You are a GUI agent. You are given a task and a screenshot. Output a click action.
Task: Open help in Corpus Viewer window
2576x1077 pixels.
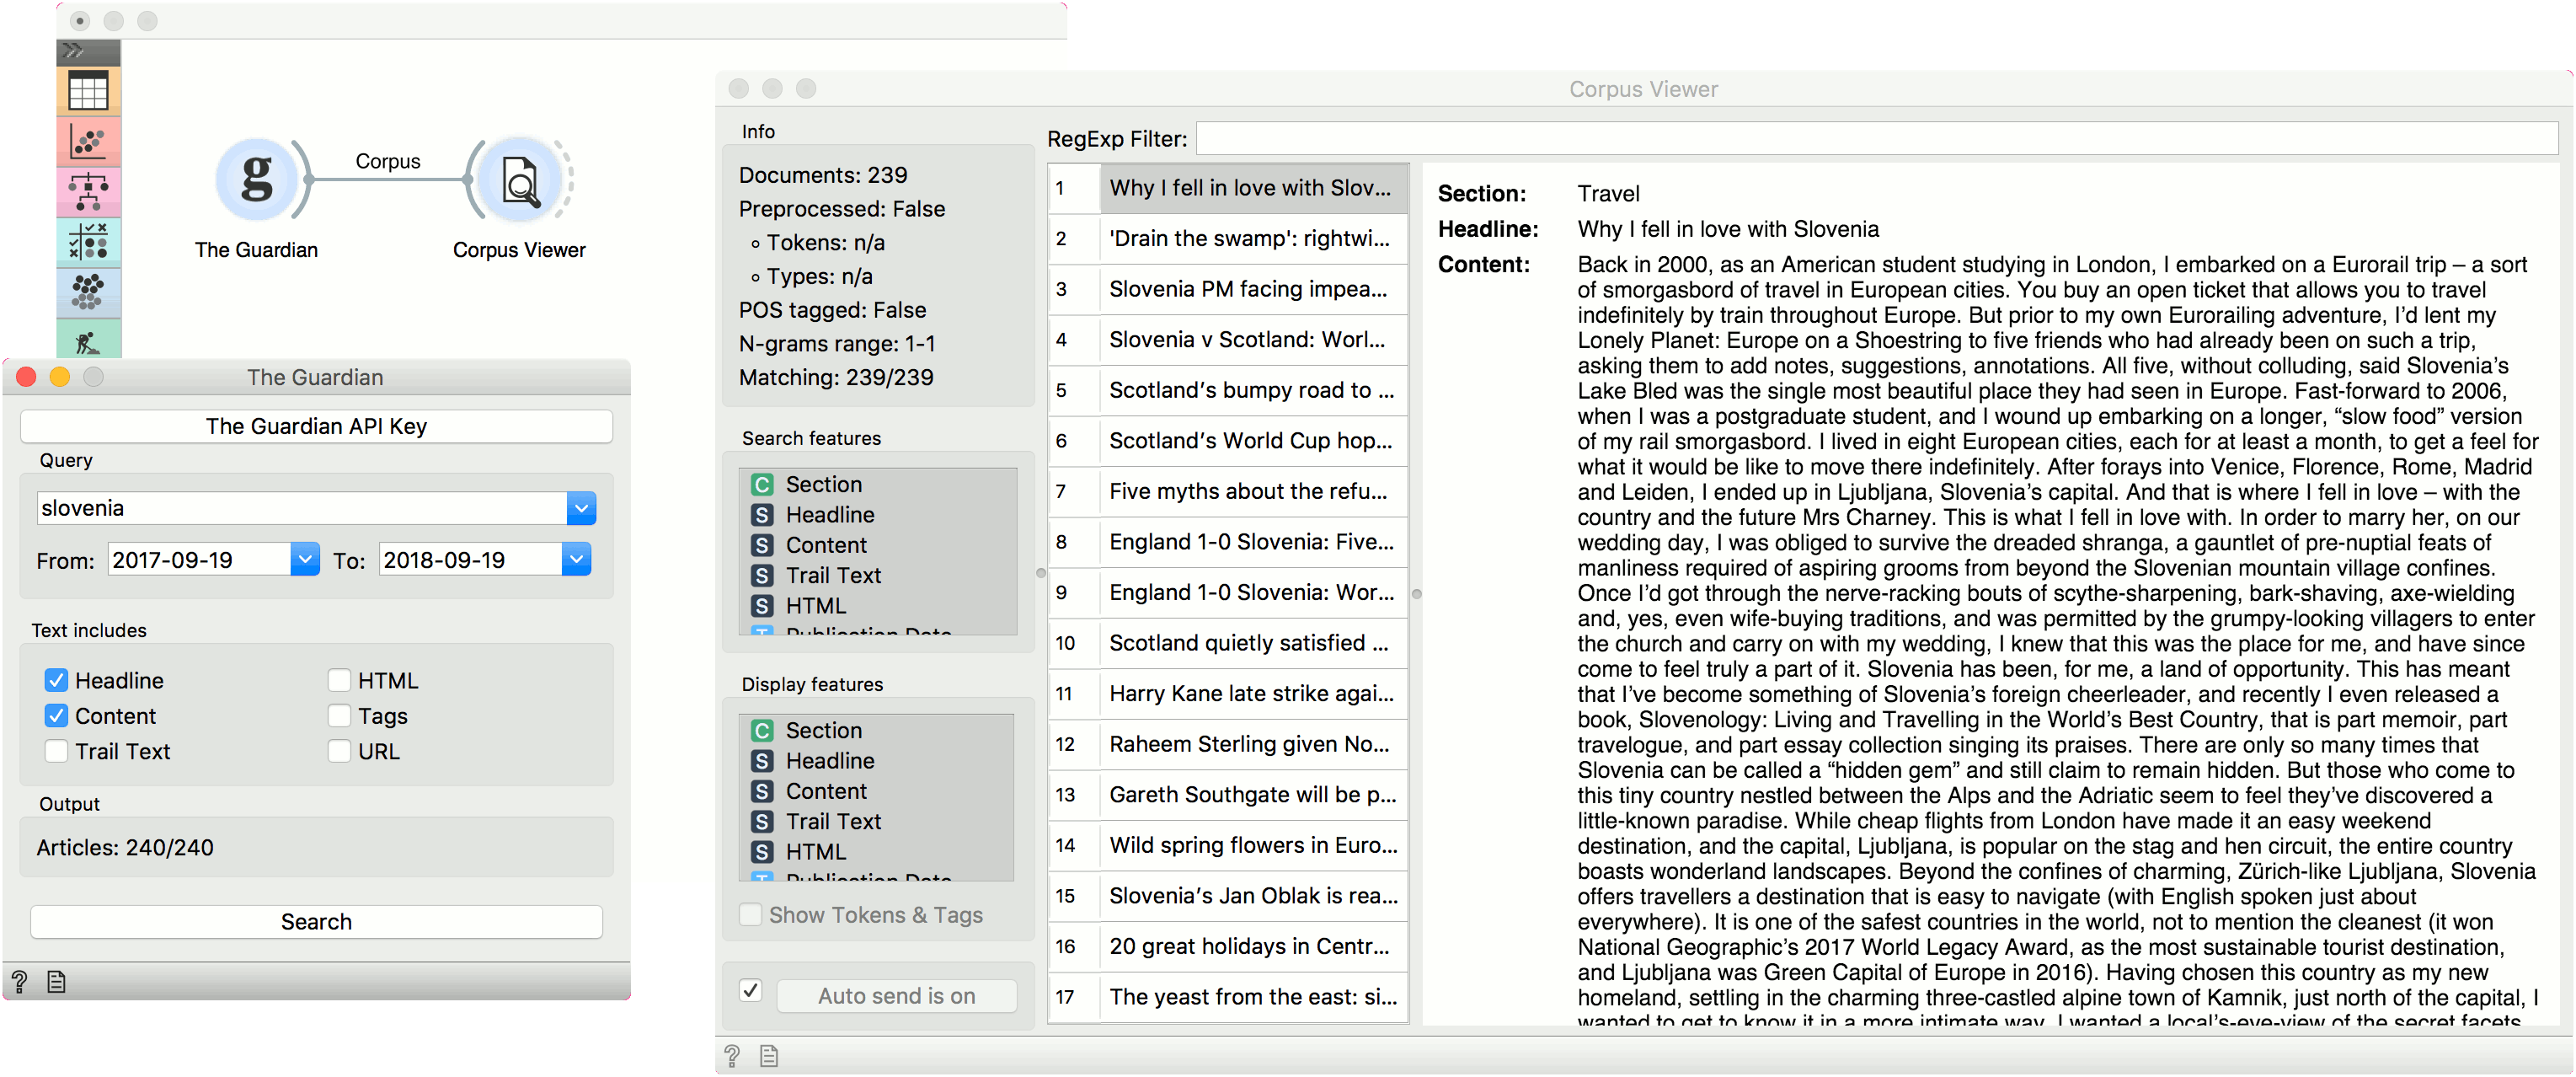pyautogui.click(x=732, y=1056)
